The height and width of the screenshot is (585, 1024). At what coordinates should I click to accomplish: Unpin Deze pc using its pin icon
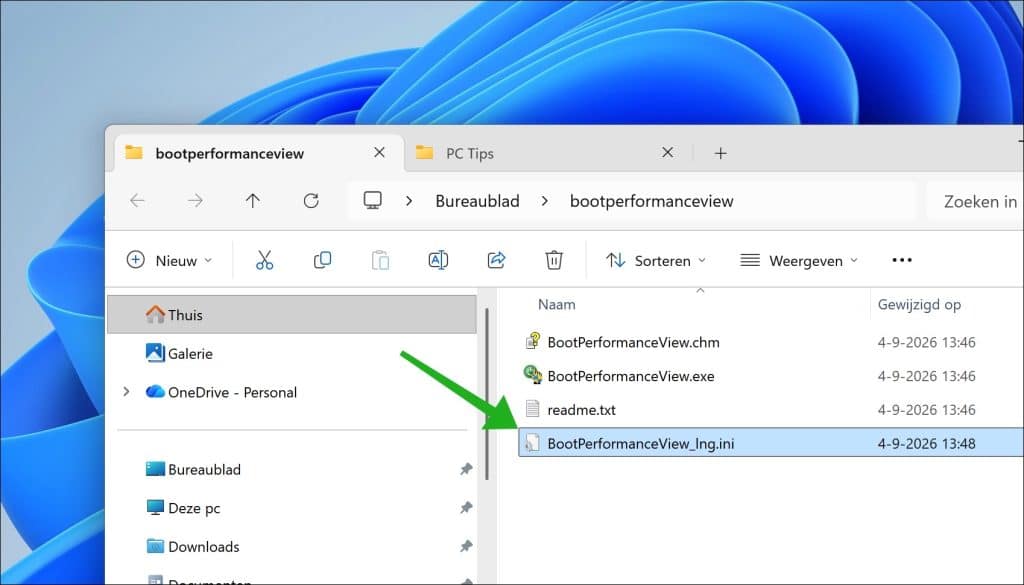[x=466, y=507]
